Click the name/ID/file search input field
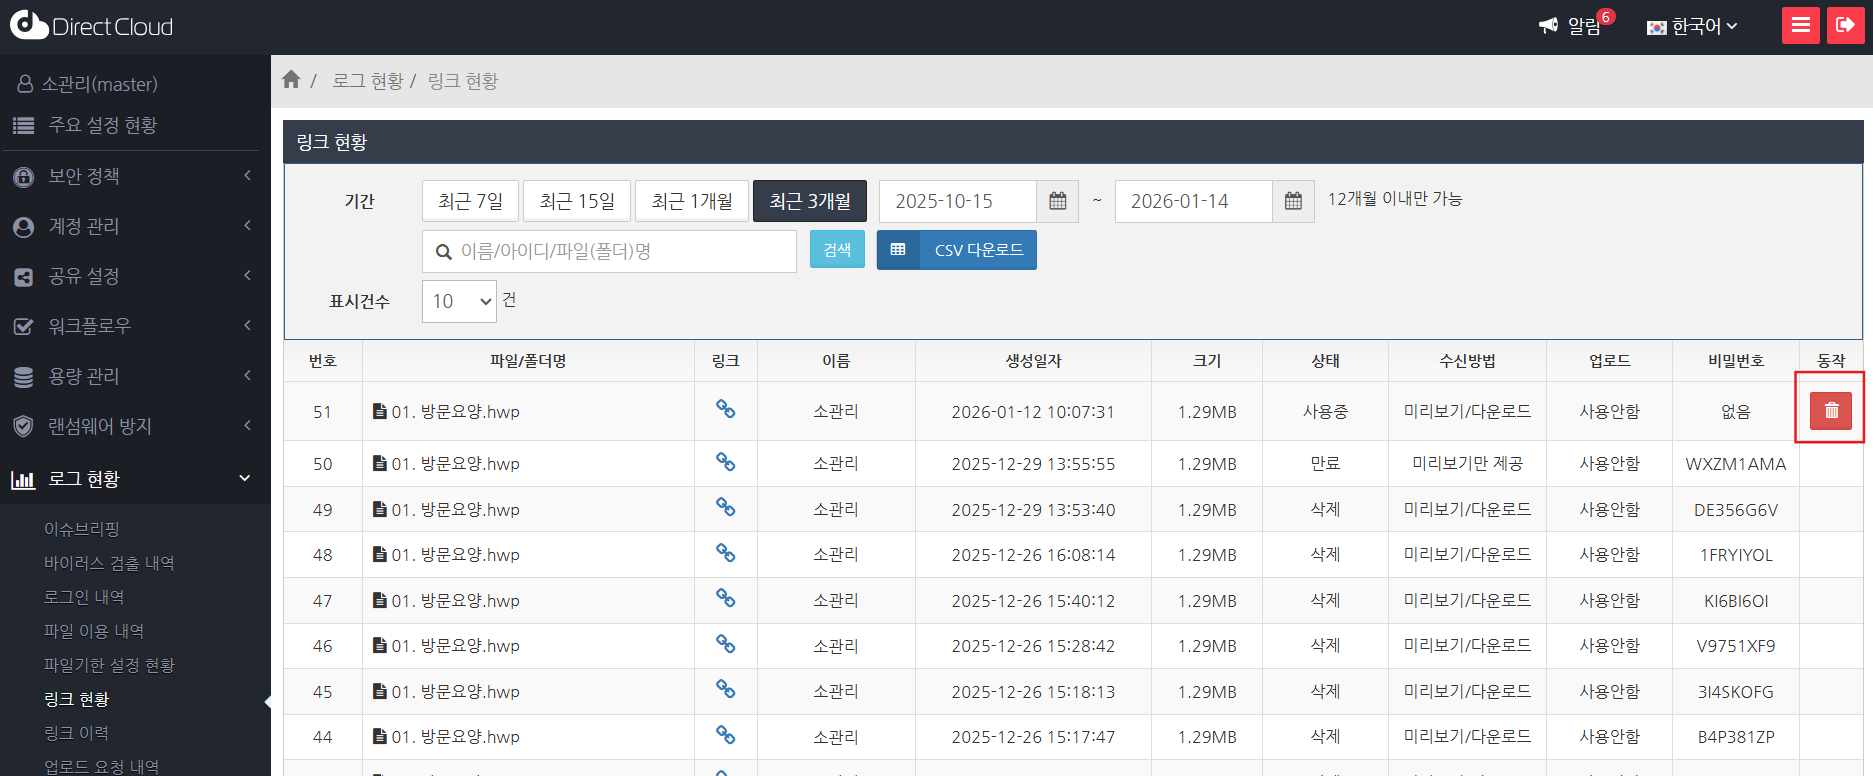Screen dimensions: 1873x776 [620, 251]
